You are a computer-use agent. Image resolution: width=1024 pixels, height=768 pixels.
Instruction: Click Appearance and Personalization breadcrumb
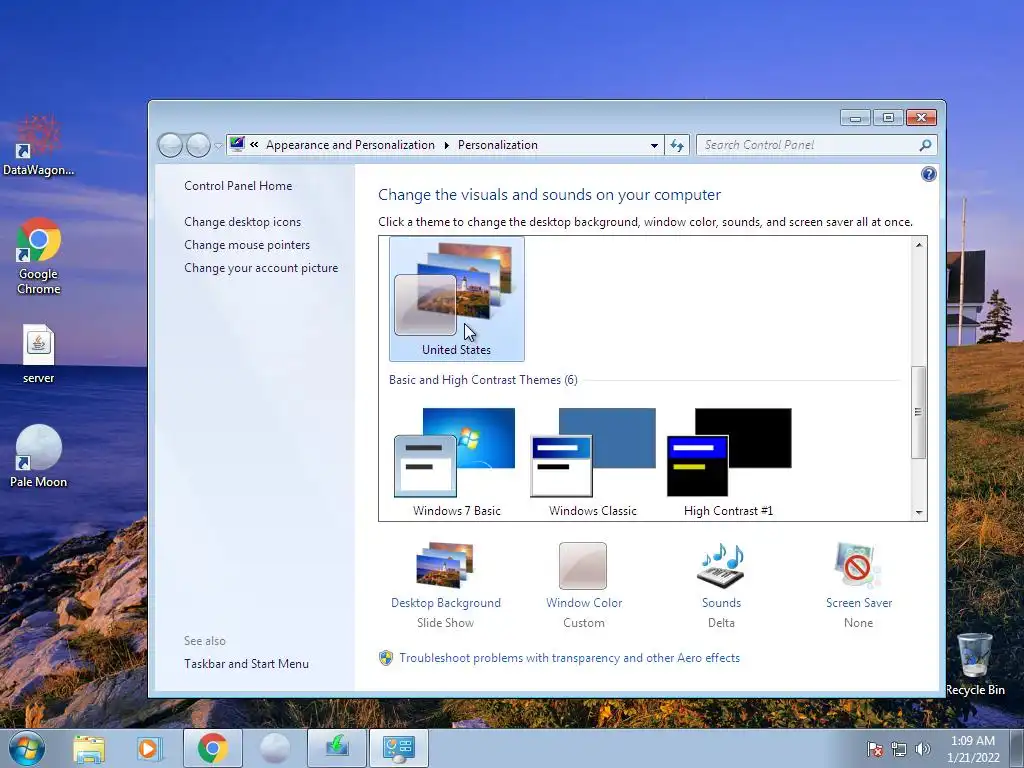coord(350,145)
